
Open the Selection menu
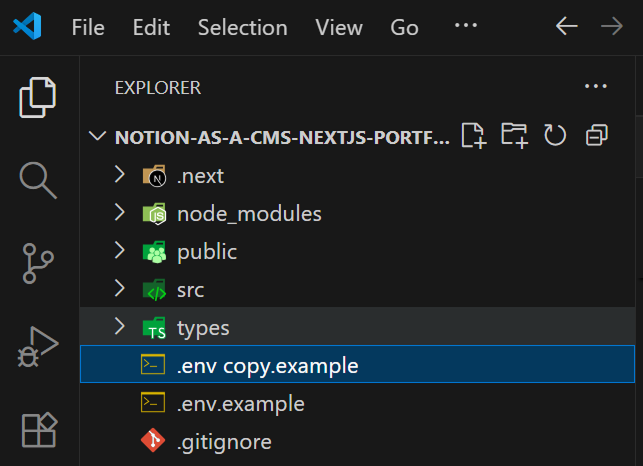pyautogui.click(x=244, y=27)
